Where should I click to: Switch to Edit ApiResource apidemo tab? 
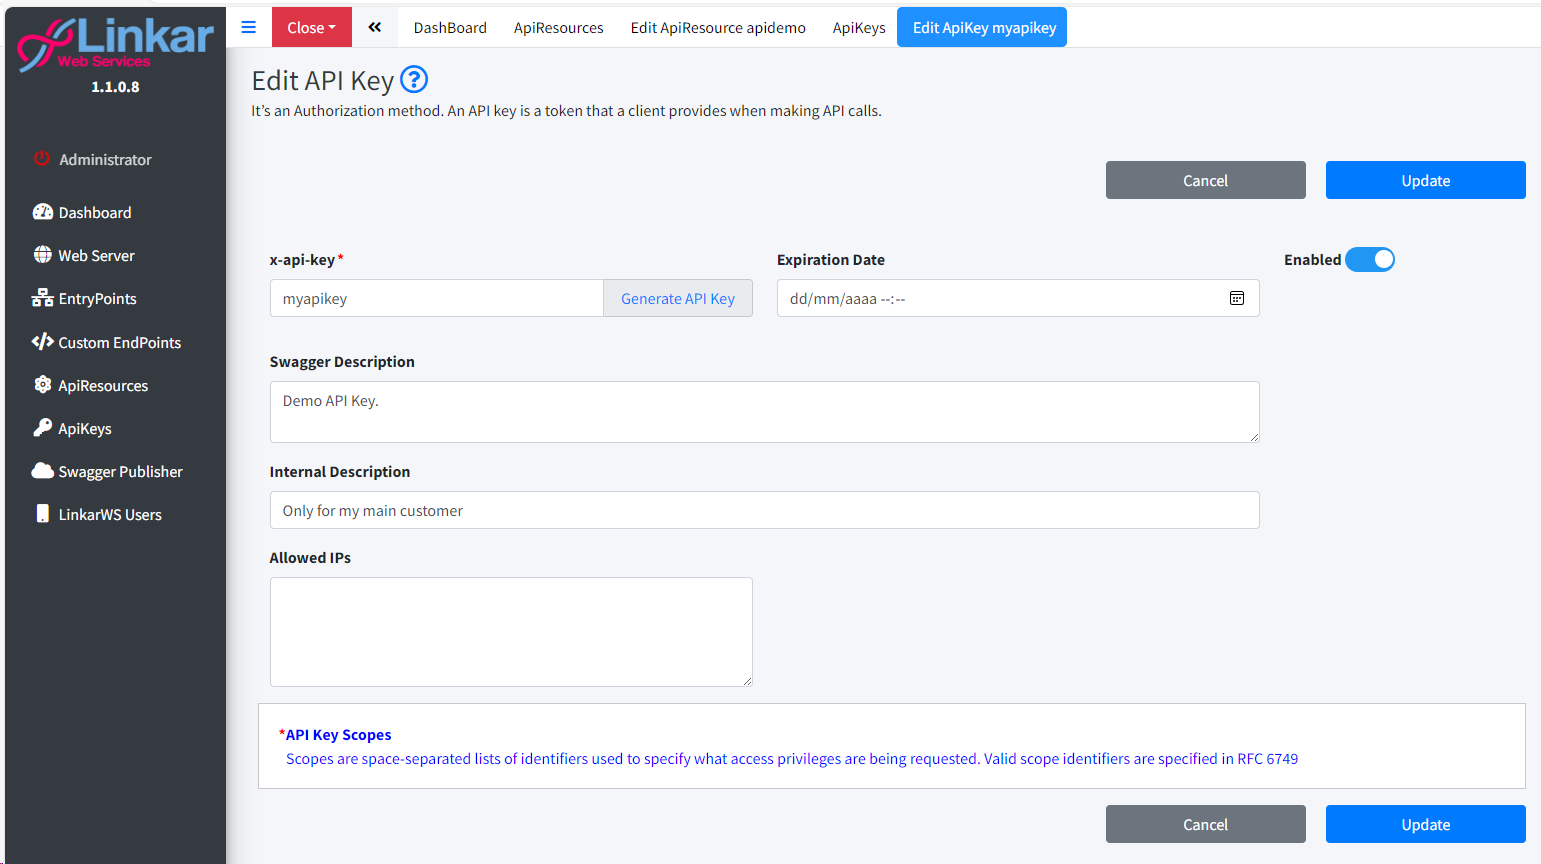pos(717,27)
